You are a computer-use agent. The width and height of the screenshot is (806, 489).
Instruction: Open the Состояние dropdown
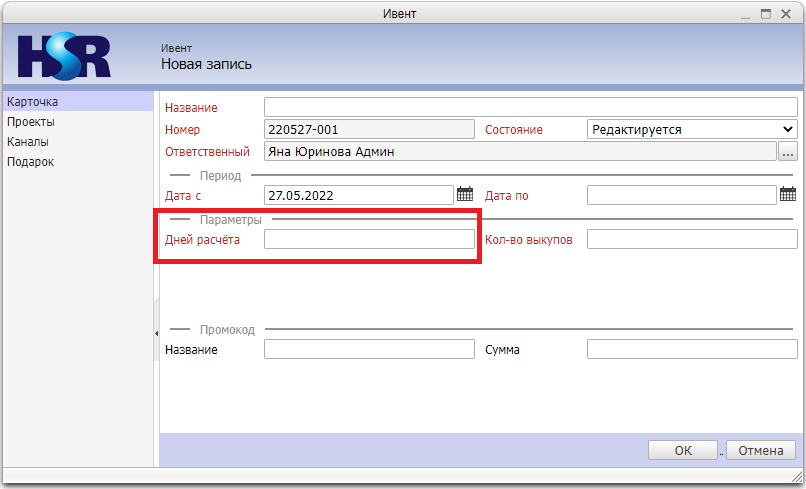click(x=692, y=130)
